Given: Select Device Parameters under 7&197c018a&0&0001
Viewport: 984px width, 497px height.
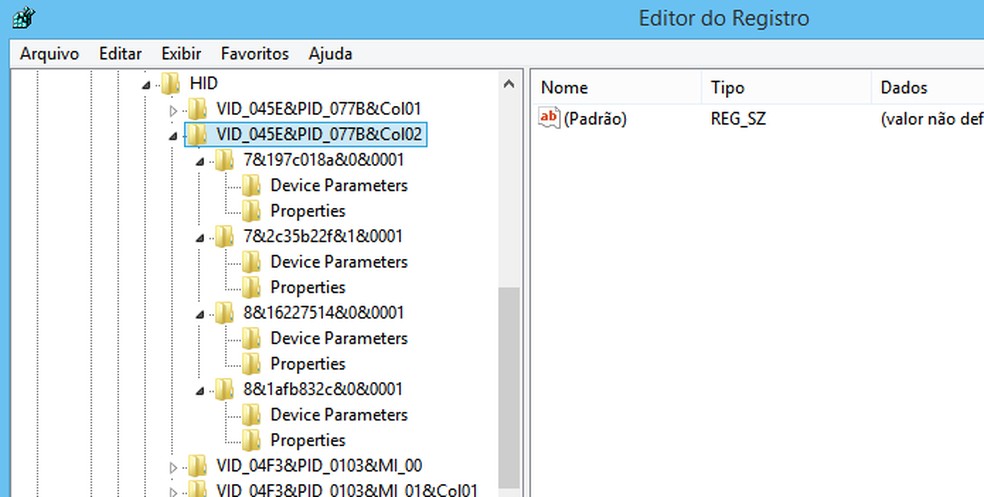Looking at the screenshot, I should 339,186.
